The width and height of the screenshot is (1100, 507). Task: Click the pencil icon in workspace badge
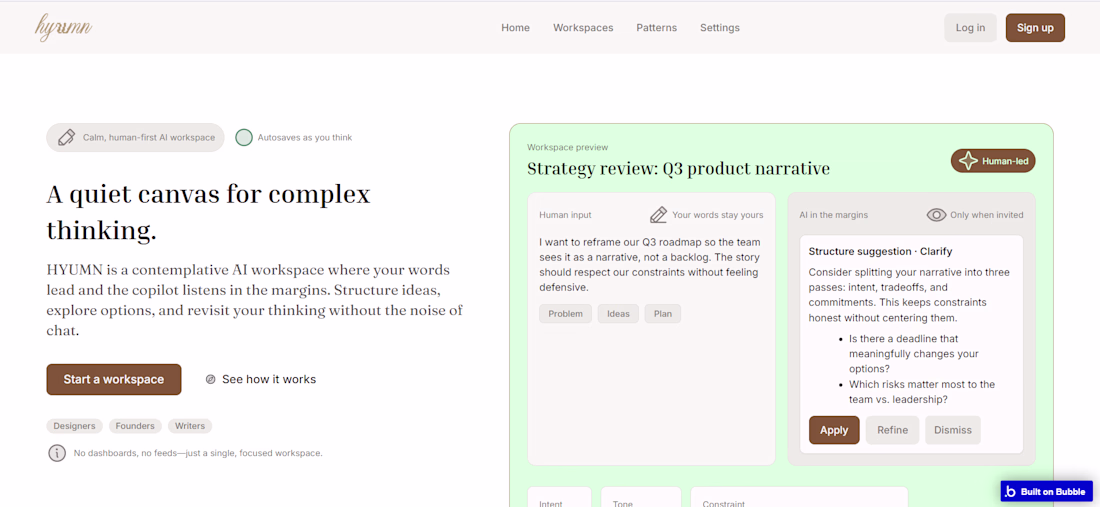[x=66, y=138]
